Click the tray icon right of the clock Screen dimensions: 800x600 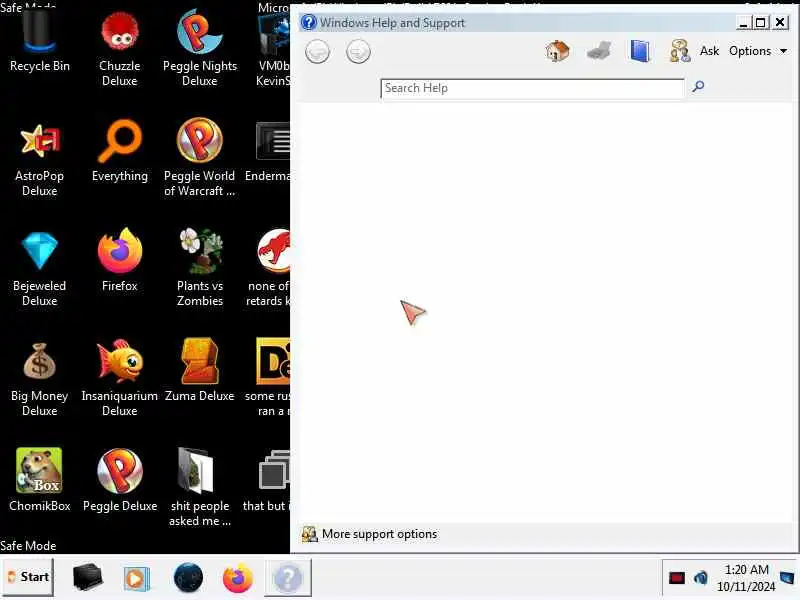click(x=787, y=578)
